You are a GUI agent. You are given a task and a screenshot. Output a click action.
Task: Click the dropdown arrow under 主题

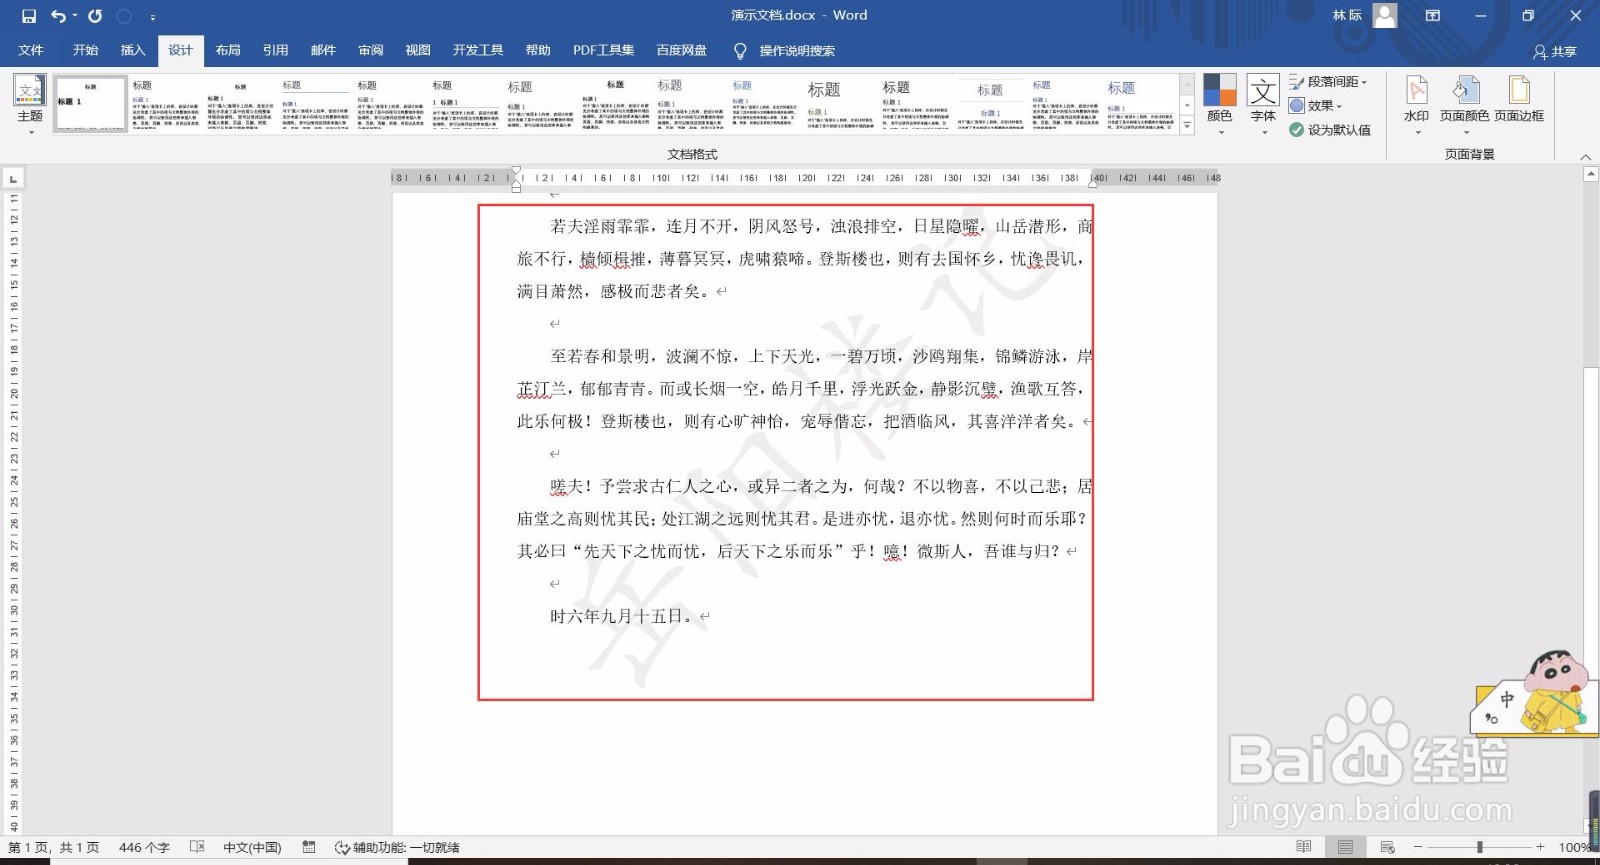[30, 132]
